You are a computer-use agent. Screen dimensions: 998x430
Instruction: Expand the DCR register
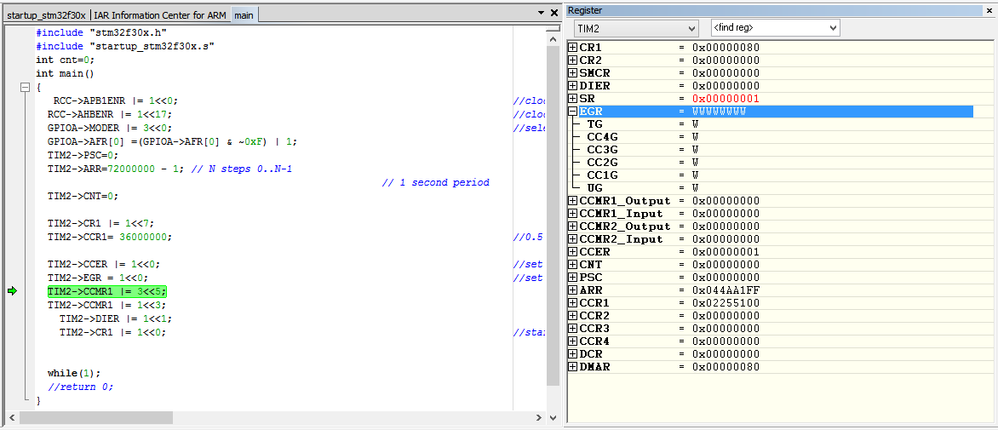(573, 354)
